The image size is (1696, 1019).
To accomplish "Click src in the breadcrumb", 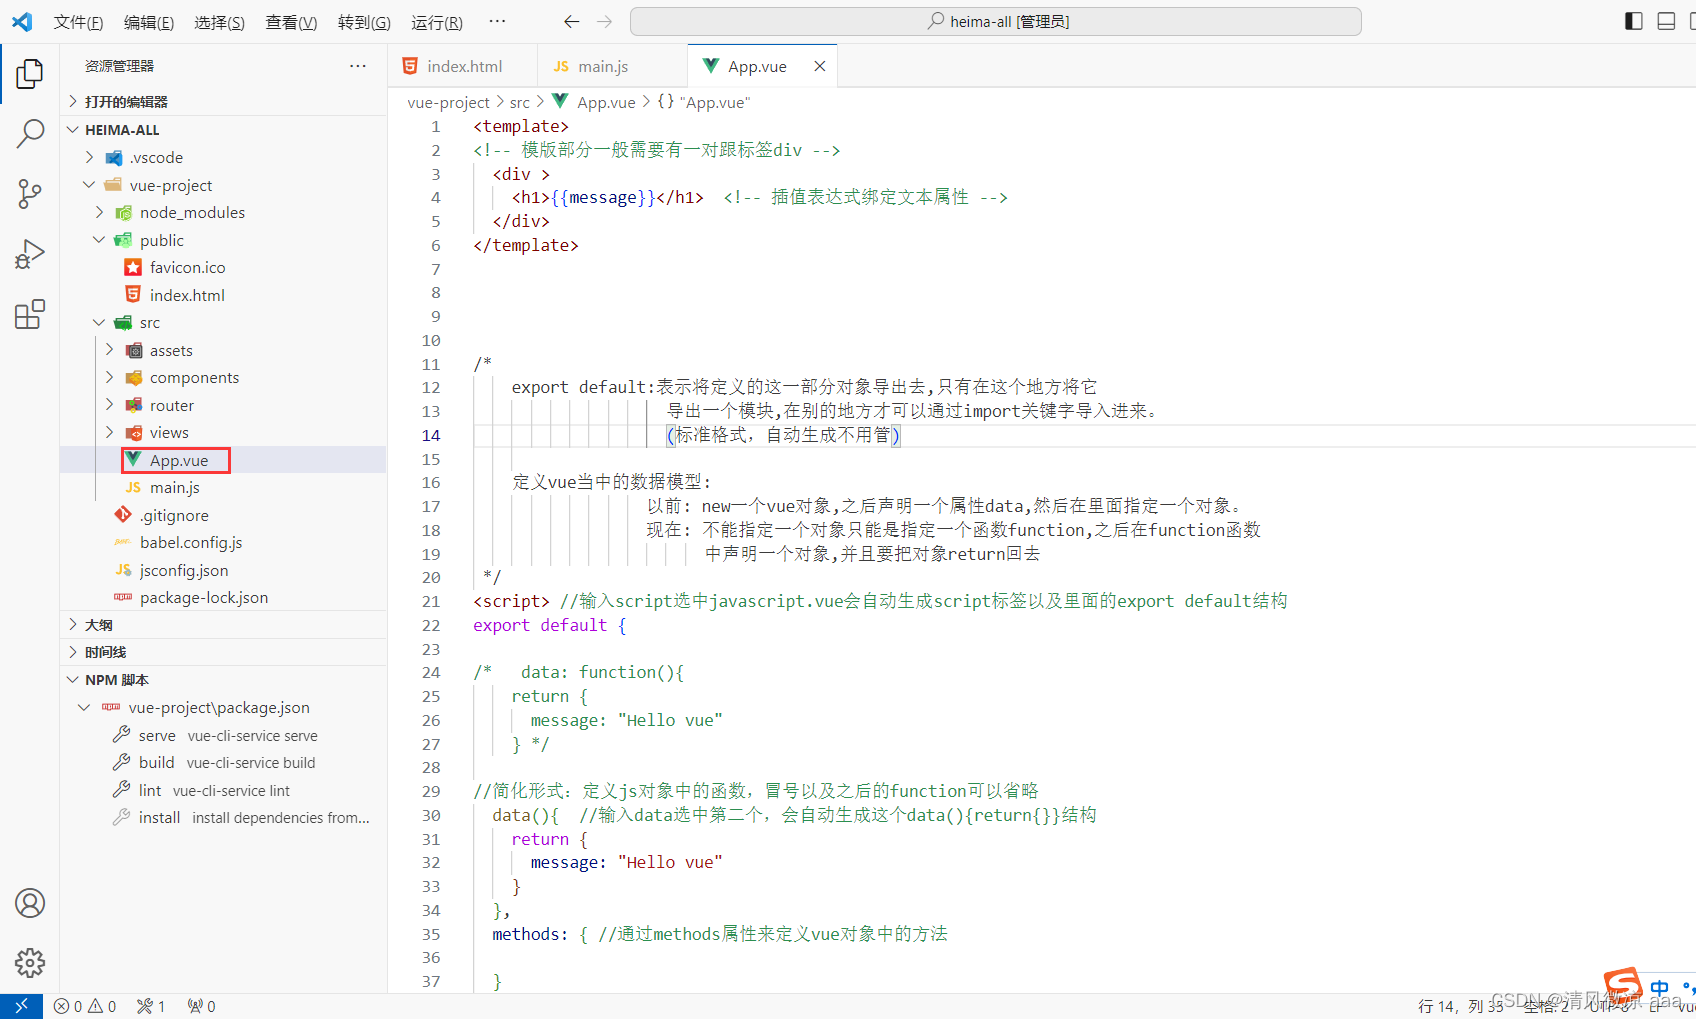I will click(x=520, y=102).
